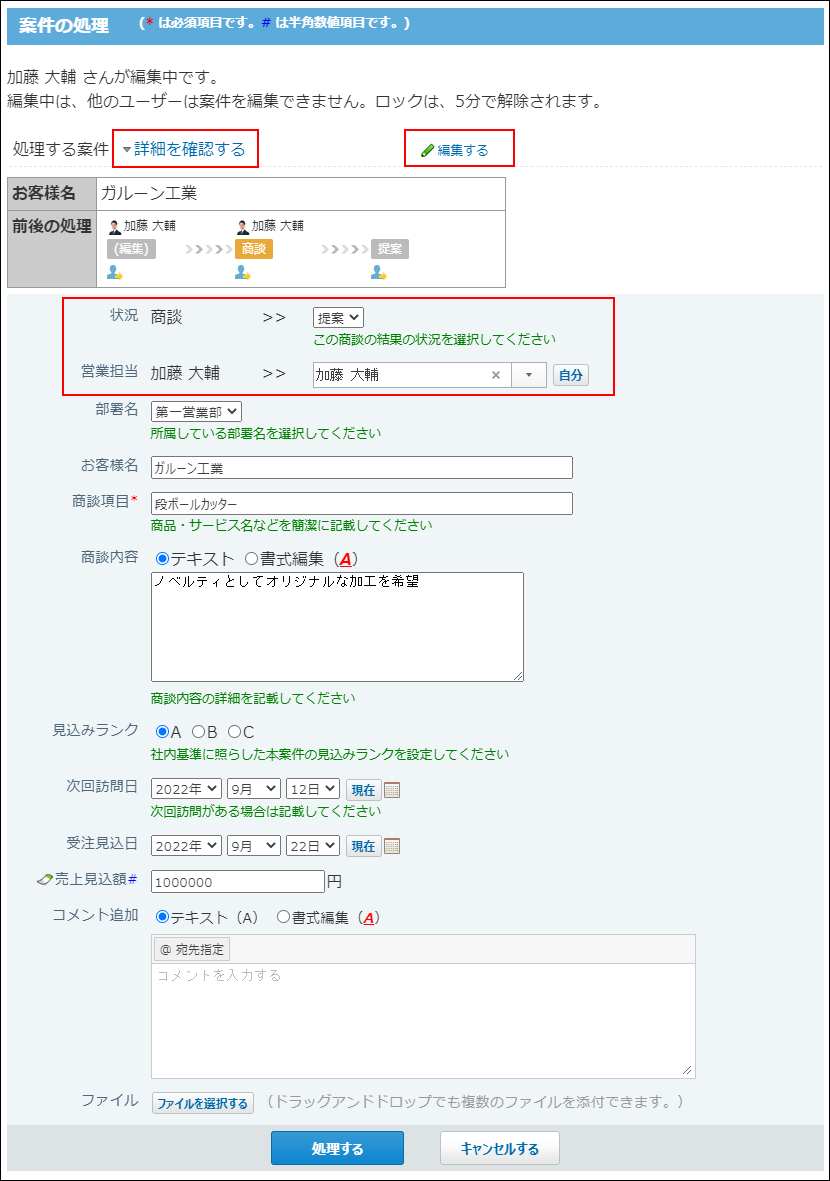The height and width of the screenshot is (1181, 830).
Task: Clear 加藤 大輔 with the x icon
Action: [495, 375]
